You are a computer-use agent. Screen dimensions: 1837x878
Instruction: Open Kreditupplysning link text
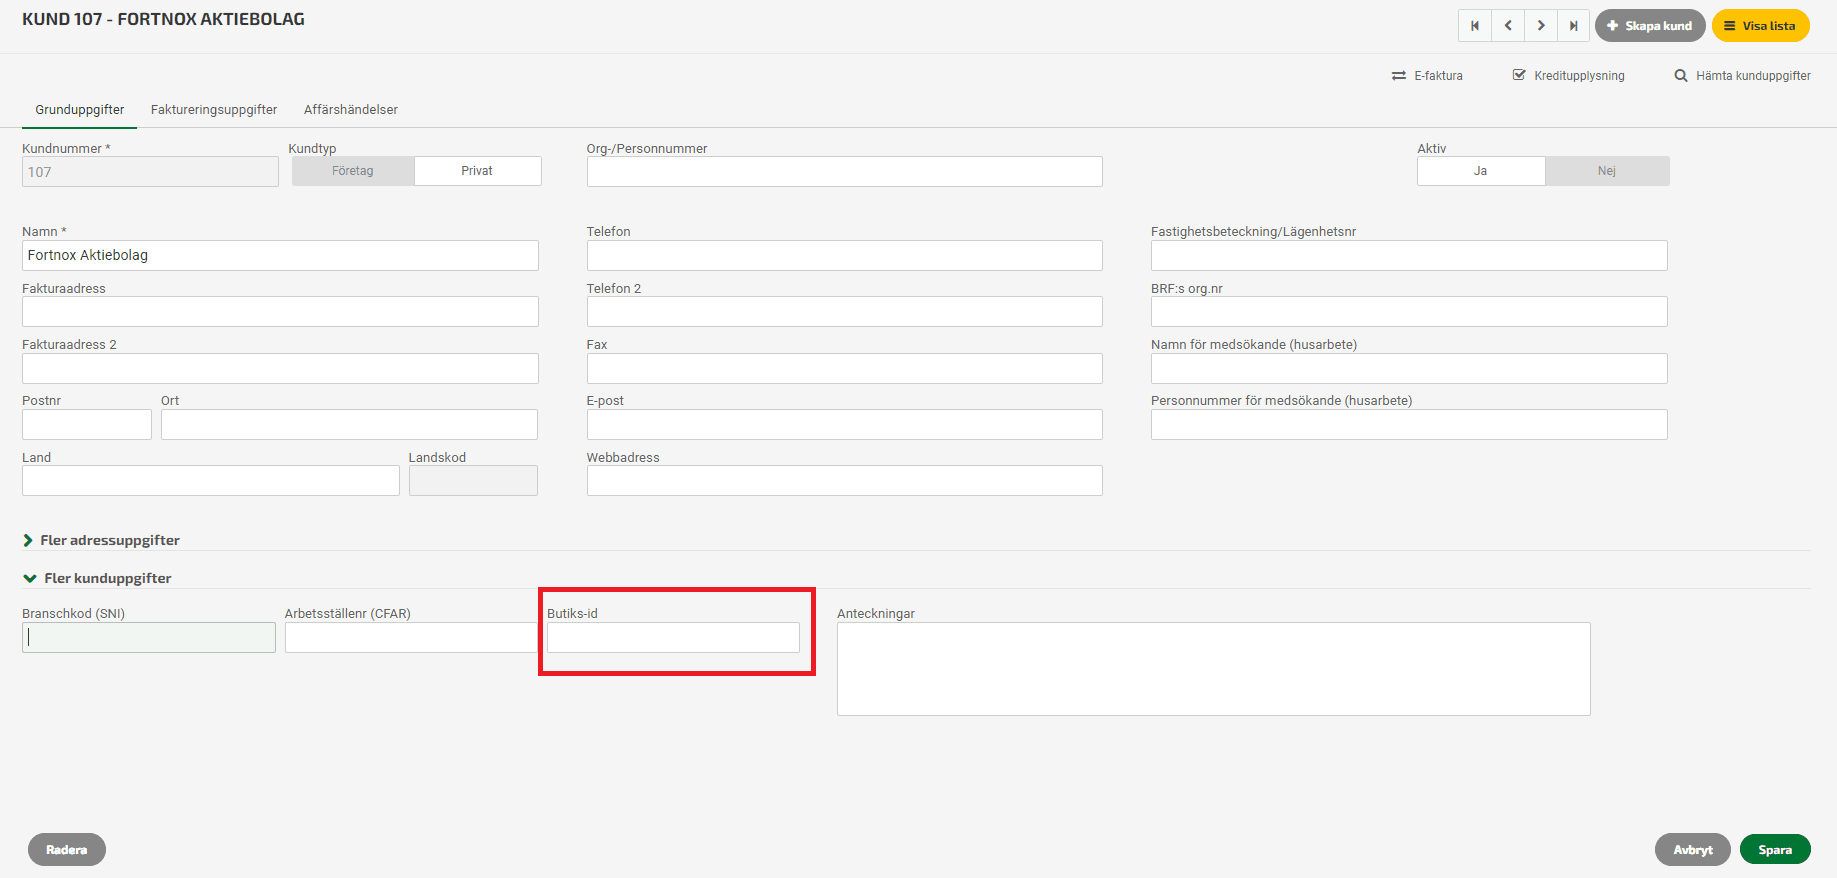point(1579,76)
